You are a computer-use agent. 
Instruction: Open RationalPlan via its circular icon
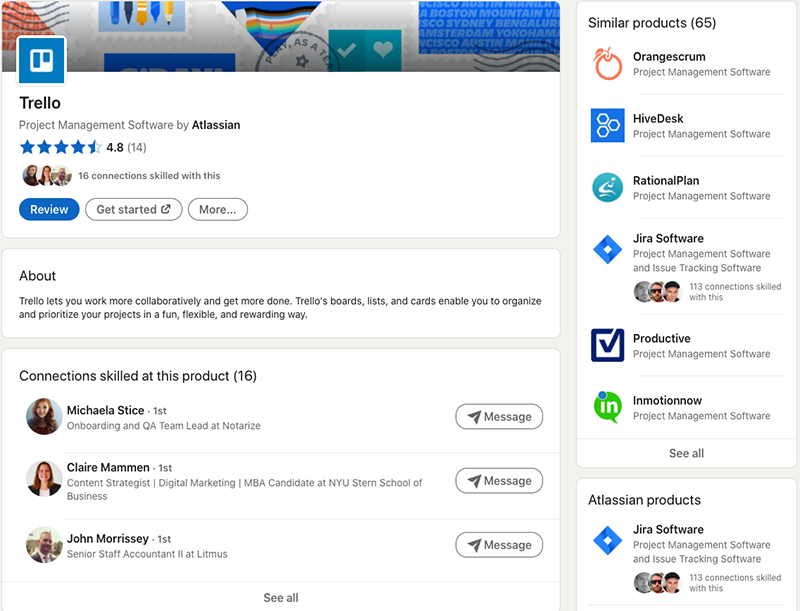[607, 188]
